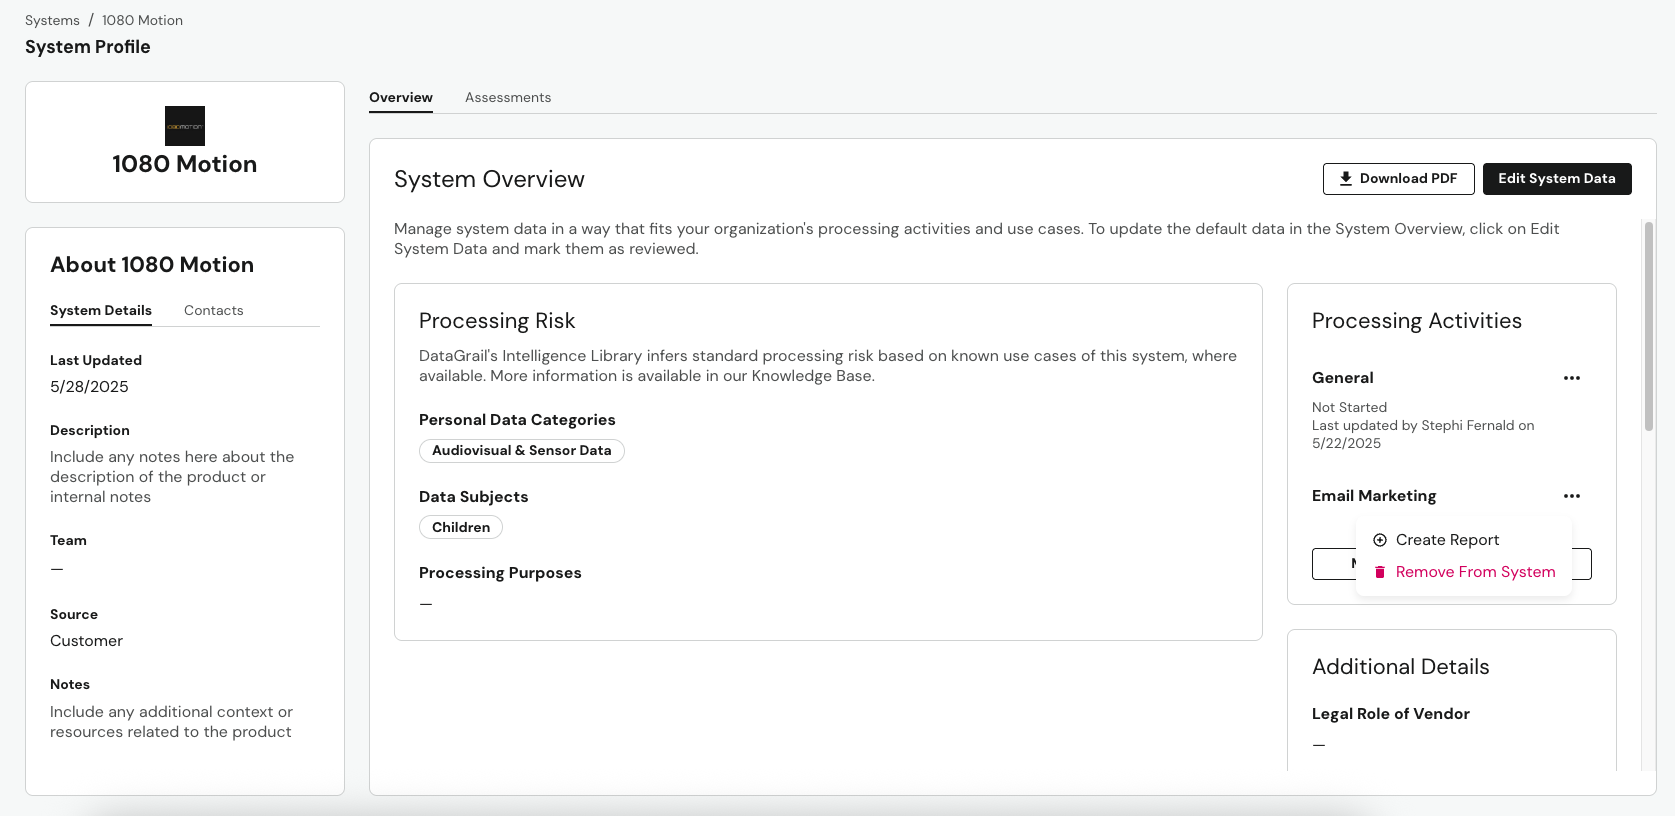The height and width of the screenshot is (816, 1675).
Task: Click the Description notes placeholder text
Action: click(x=172, y=477)
